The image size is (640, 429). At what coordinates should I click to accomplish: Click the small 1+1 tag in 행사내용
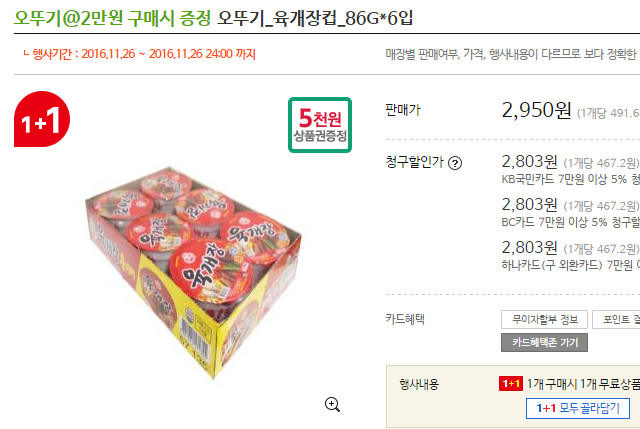coord(511,384)
